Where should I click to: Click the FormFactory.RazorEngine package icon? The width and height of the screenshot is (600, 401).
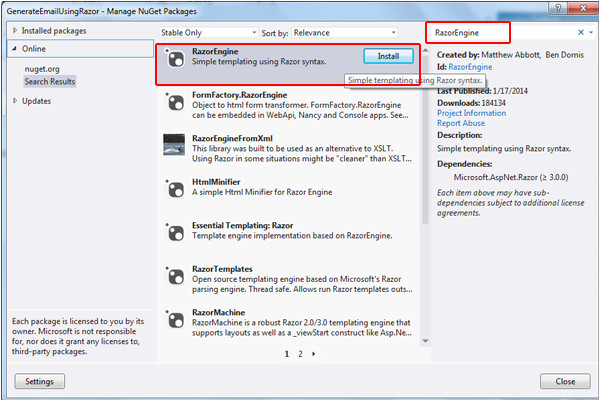[175, 103]
